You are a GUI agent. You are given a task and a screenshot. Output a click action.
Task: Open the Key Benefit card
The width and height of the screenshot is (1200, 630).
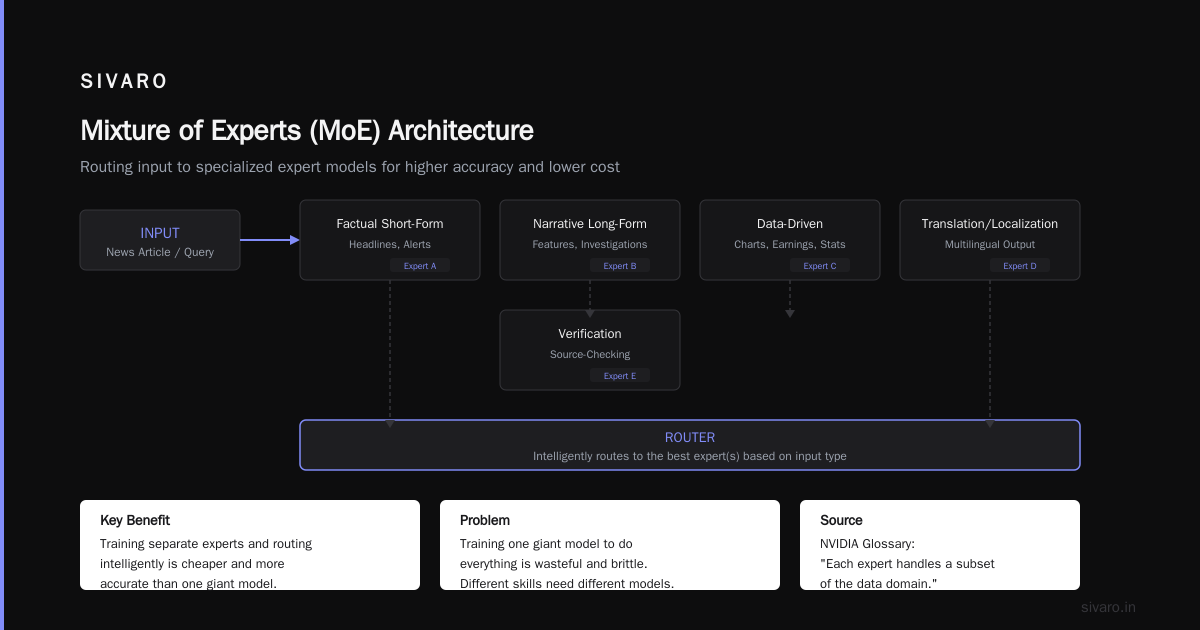click(250, 545)
